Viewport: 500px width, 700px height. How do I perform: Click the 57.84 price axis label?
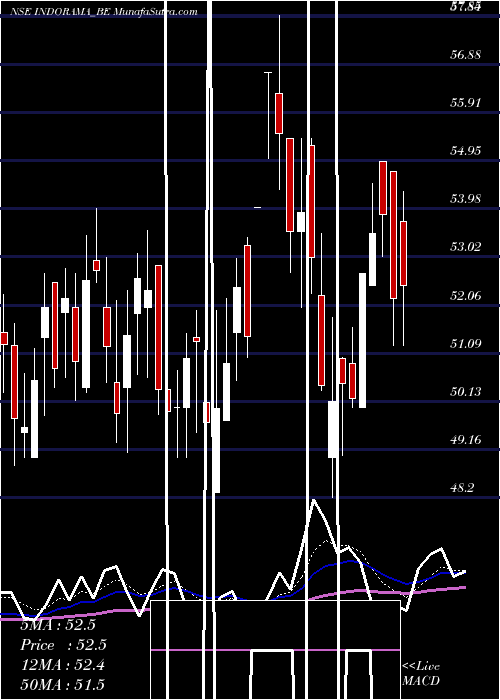pos(466,6)
